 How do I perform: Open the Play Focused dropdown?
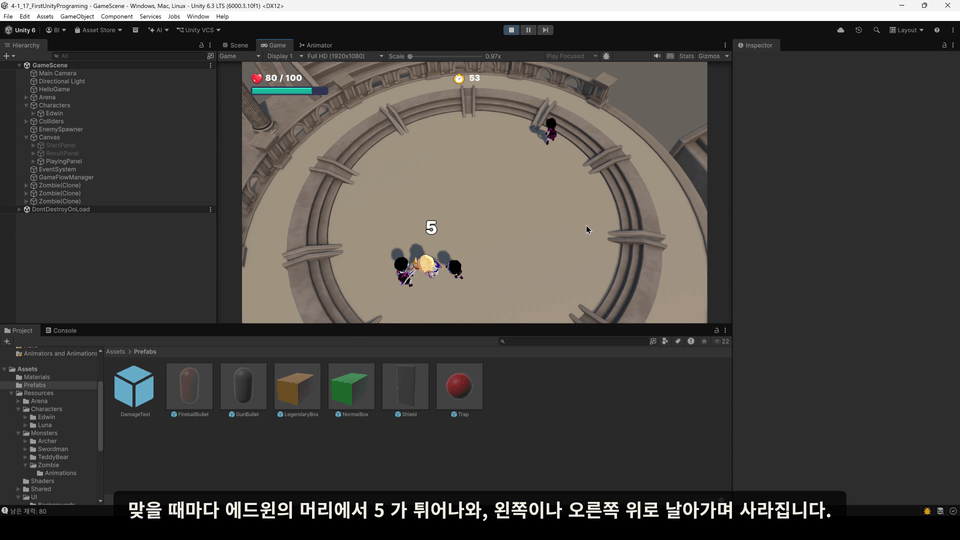(571, 56)
